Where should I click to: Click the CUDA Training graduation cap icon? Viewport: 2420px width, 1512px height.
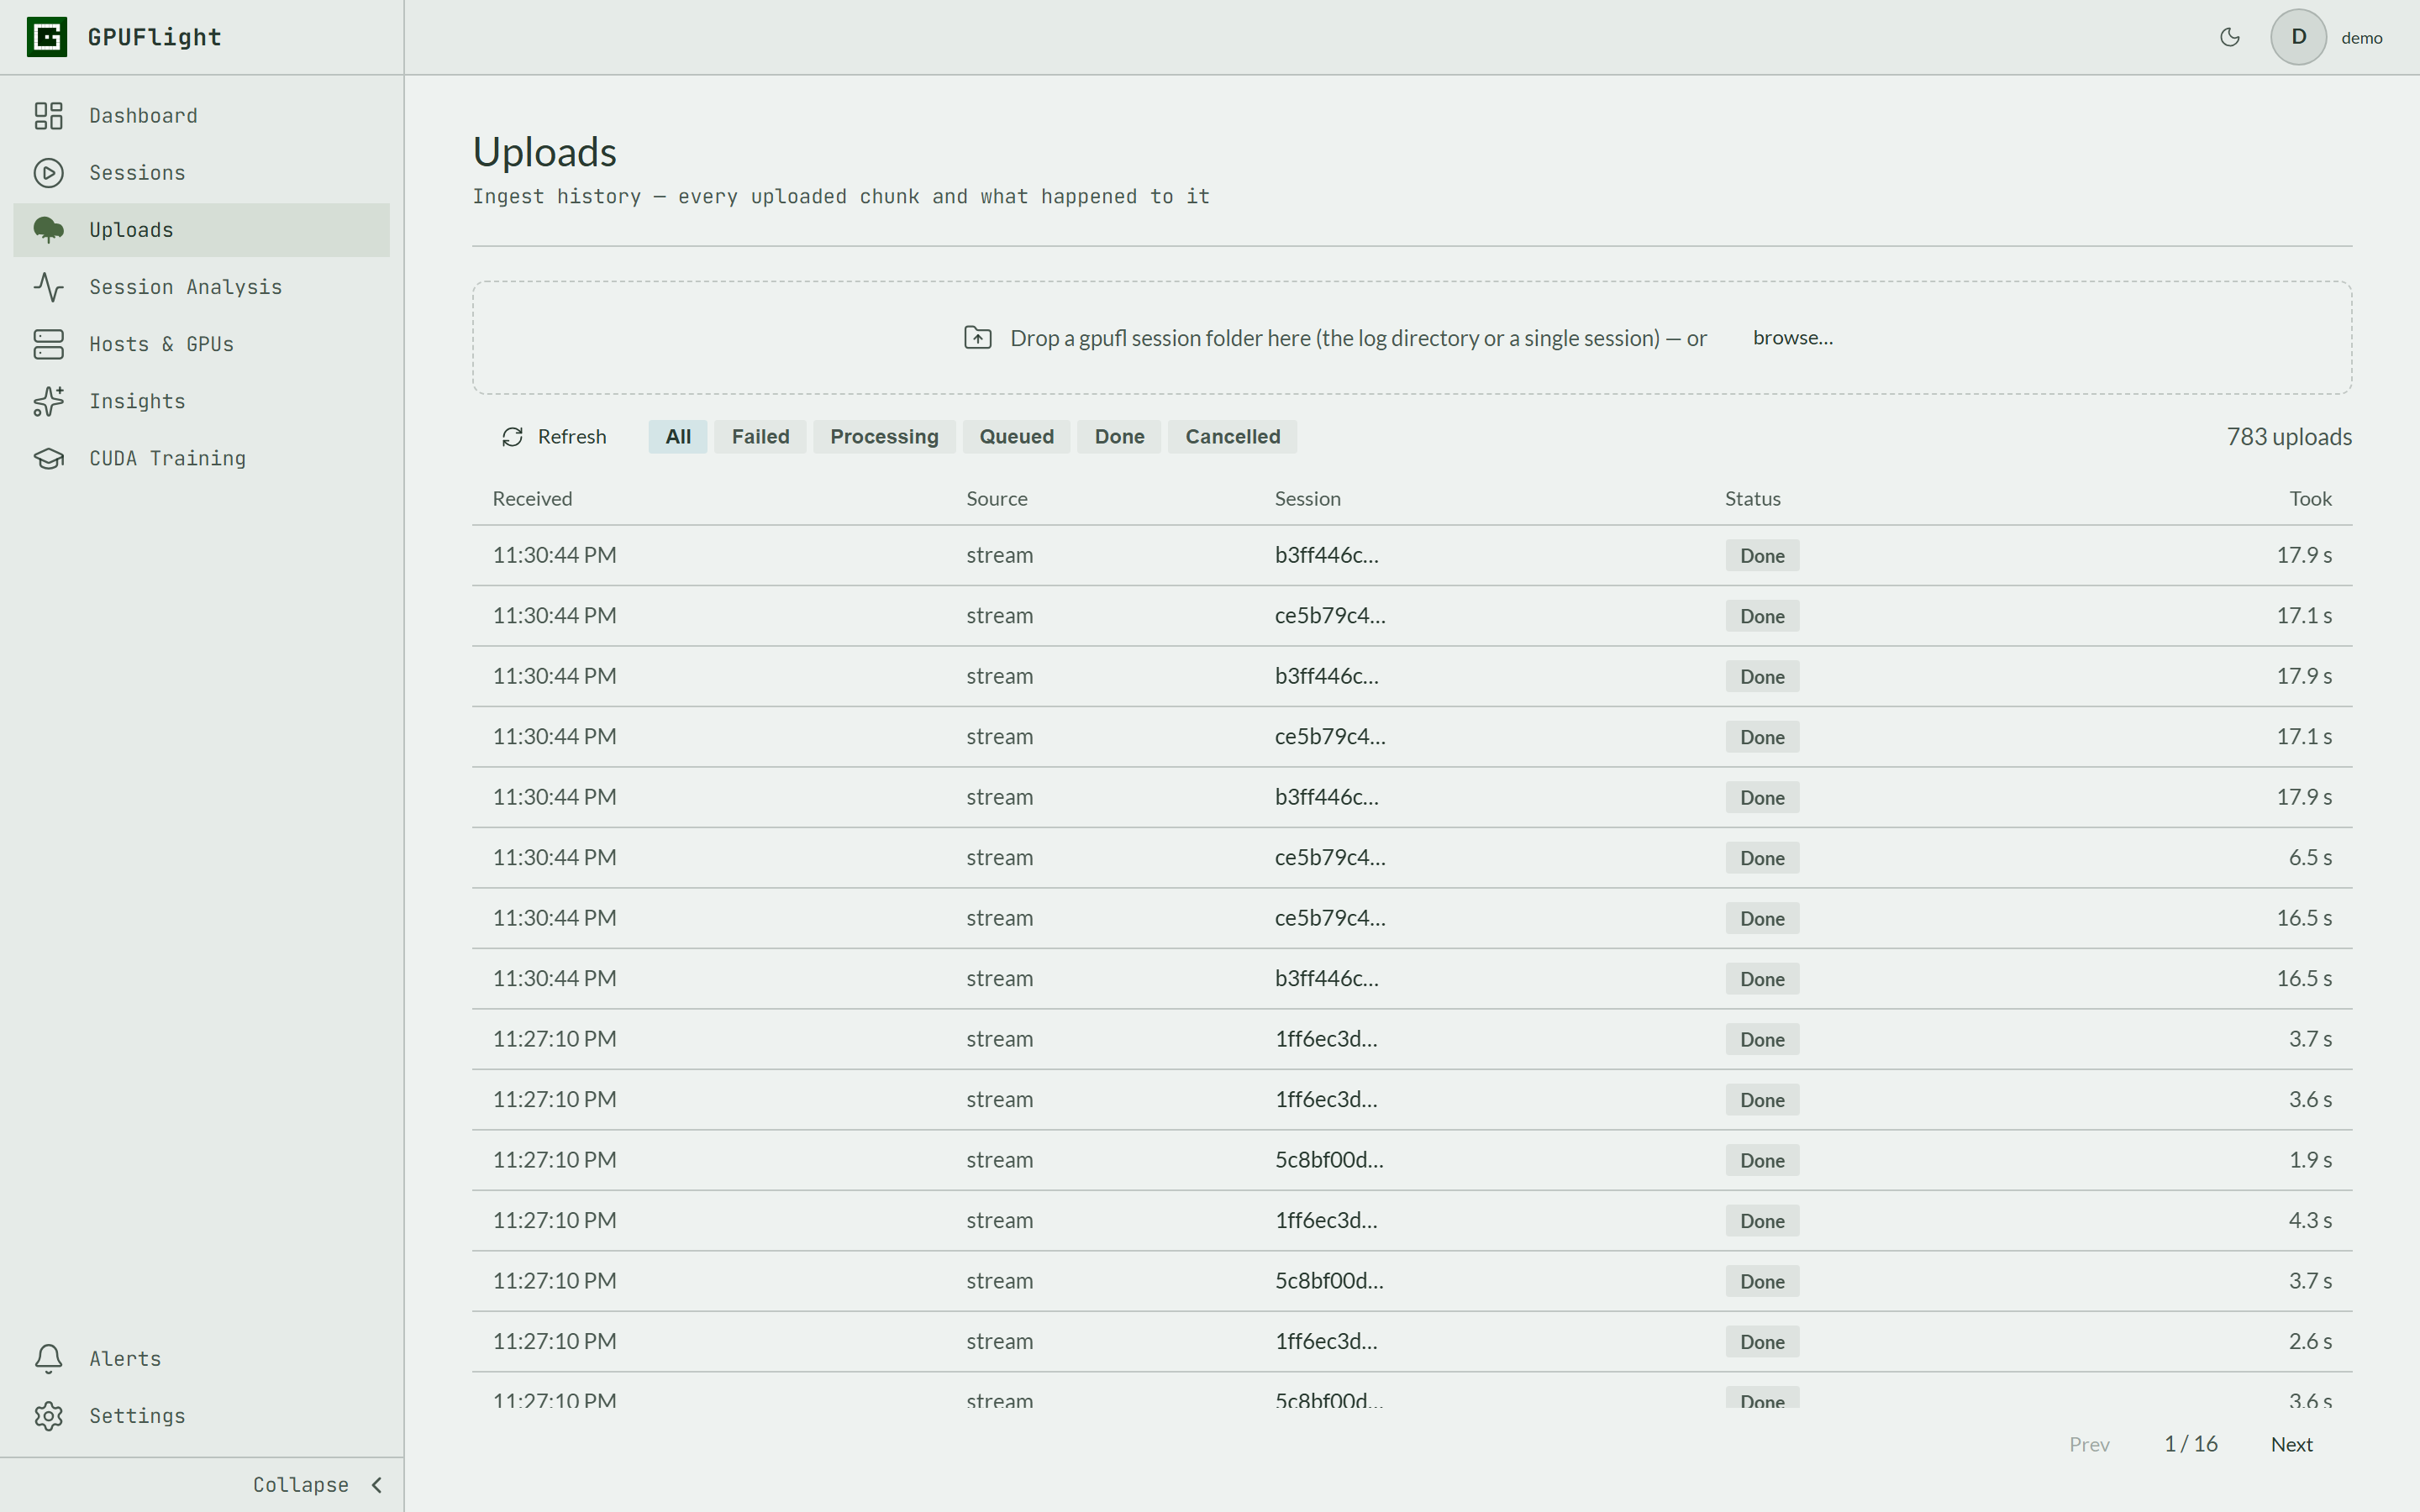point(48,458)
